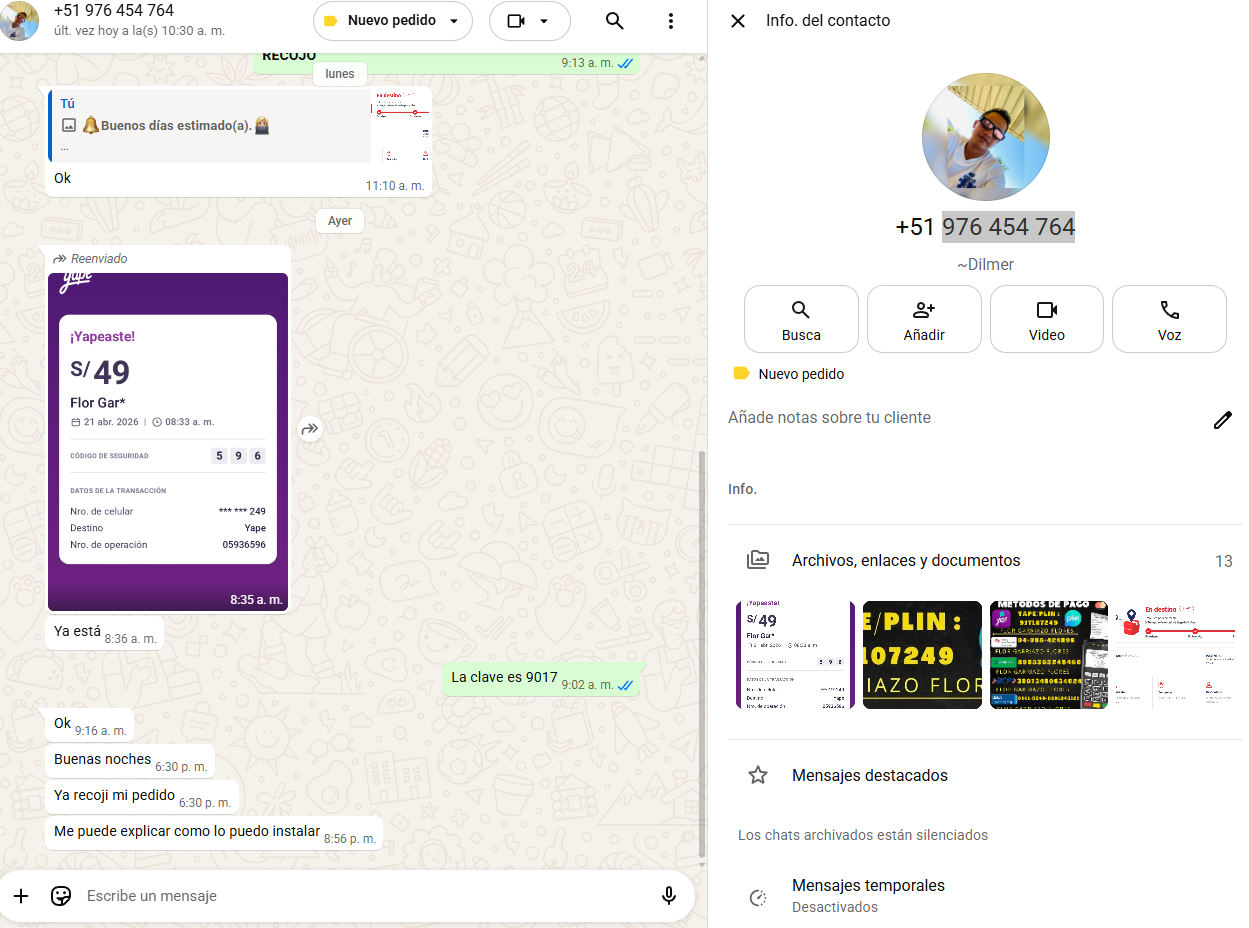This screenshot has height=928, width=1249.
Task: Click the forward arrow beside the Yape image
Action: [x=310, y=429]
